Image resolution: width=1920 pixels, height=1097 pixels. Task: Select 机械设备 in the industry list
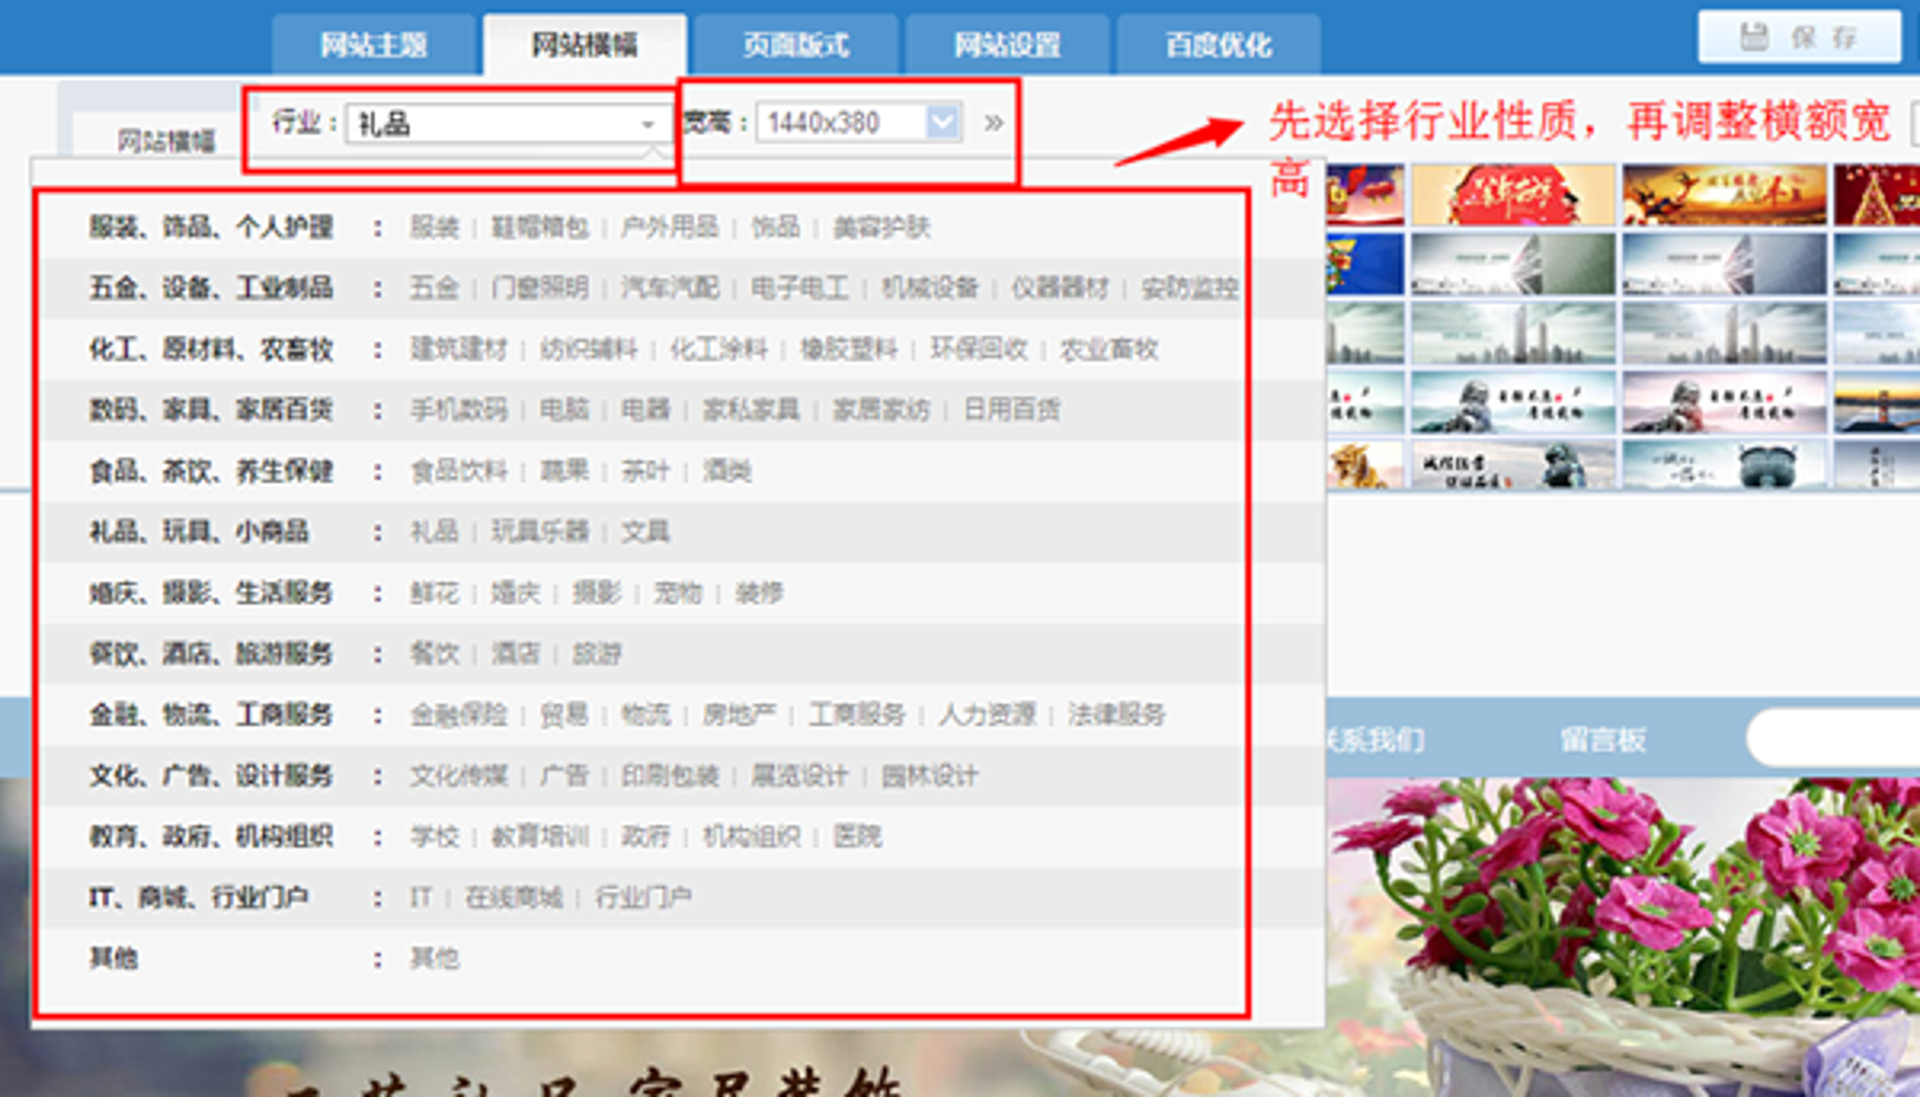[x=930, y=288]
